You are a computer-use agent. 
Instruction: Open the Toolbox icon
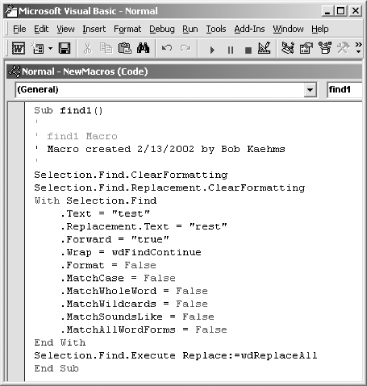[343, 49]
